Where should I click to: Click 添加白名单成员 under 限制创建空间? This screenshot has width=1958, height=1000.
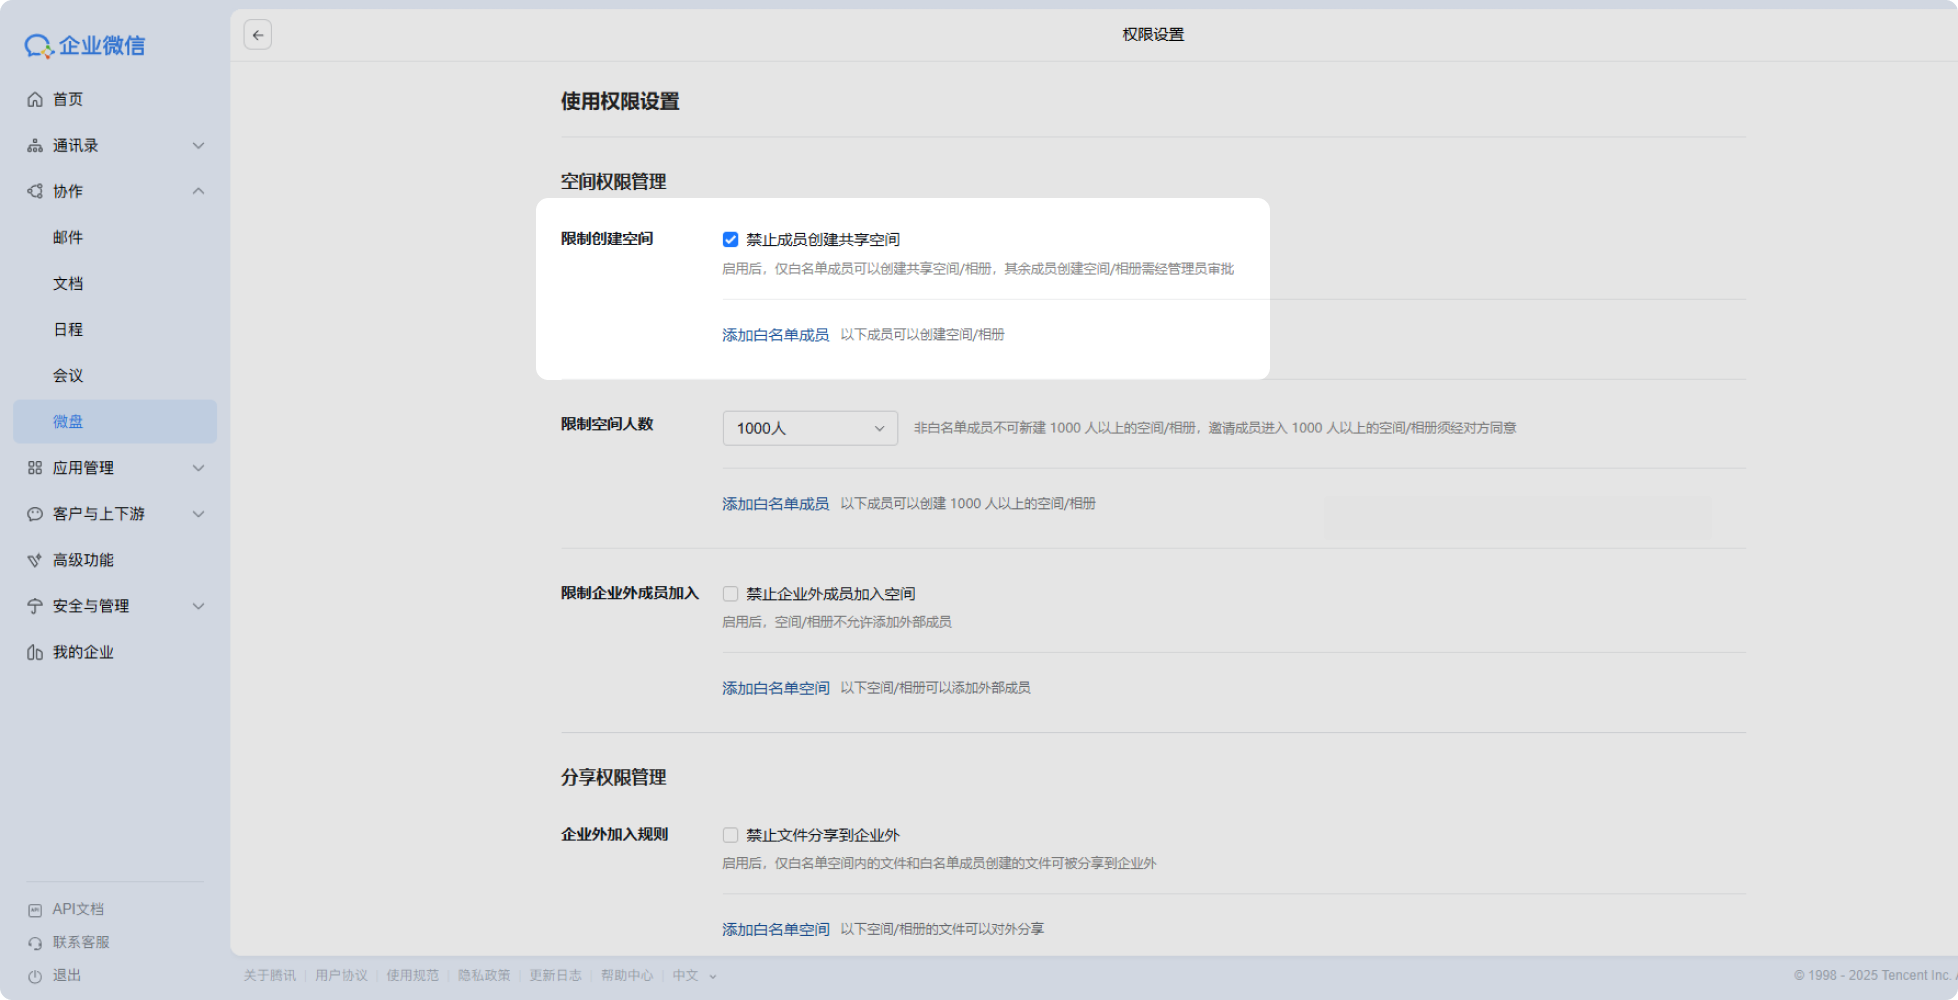(x=775, y=335)
